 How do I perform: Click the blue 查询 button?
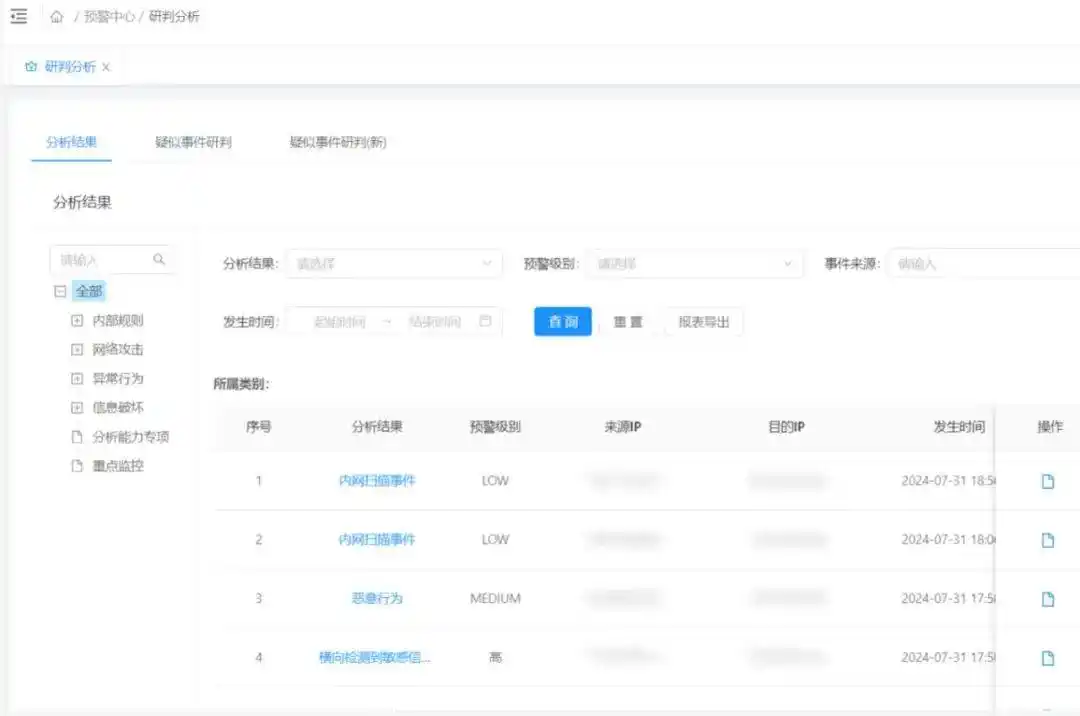coord(562,321)
